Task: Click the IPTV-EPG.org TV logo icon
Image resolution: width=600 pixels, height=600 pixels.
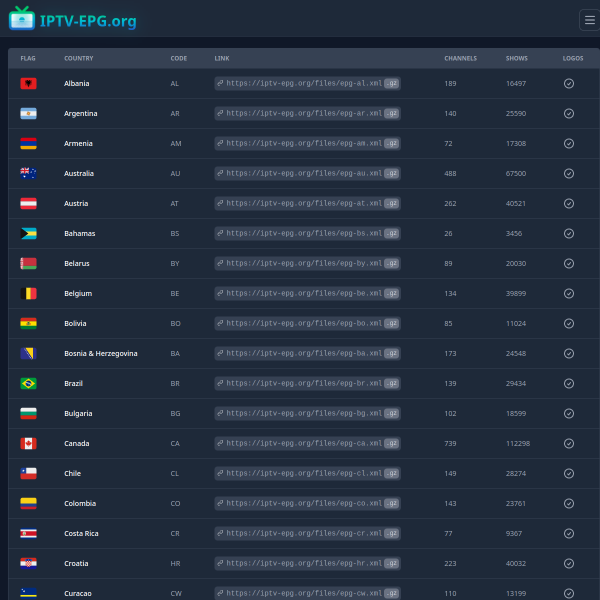Action: tap(22, 18)
